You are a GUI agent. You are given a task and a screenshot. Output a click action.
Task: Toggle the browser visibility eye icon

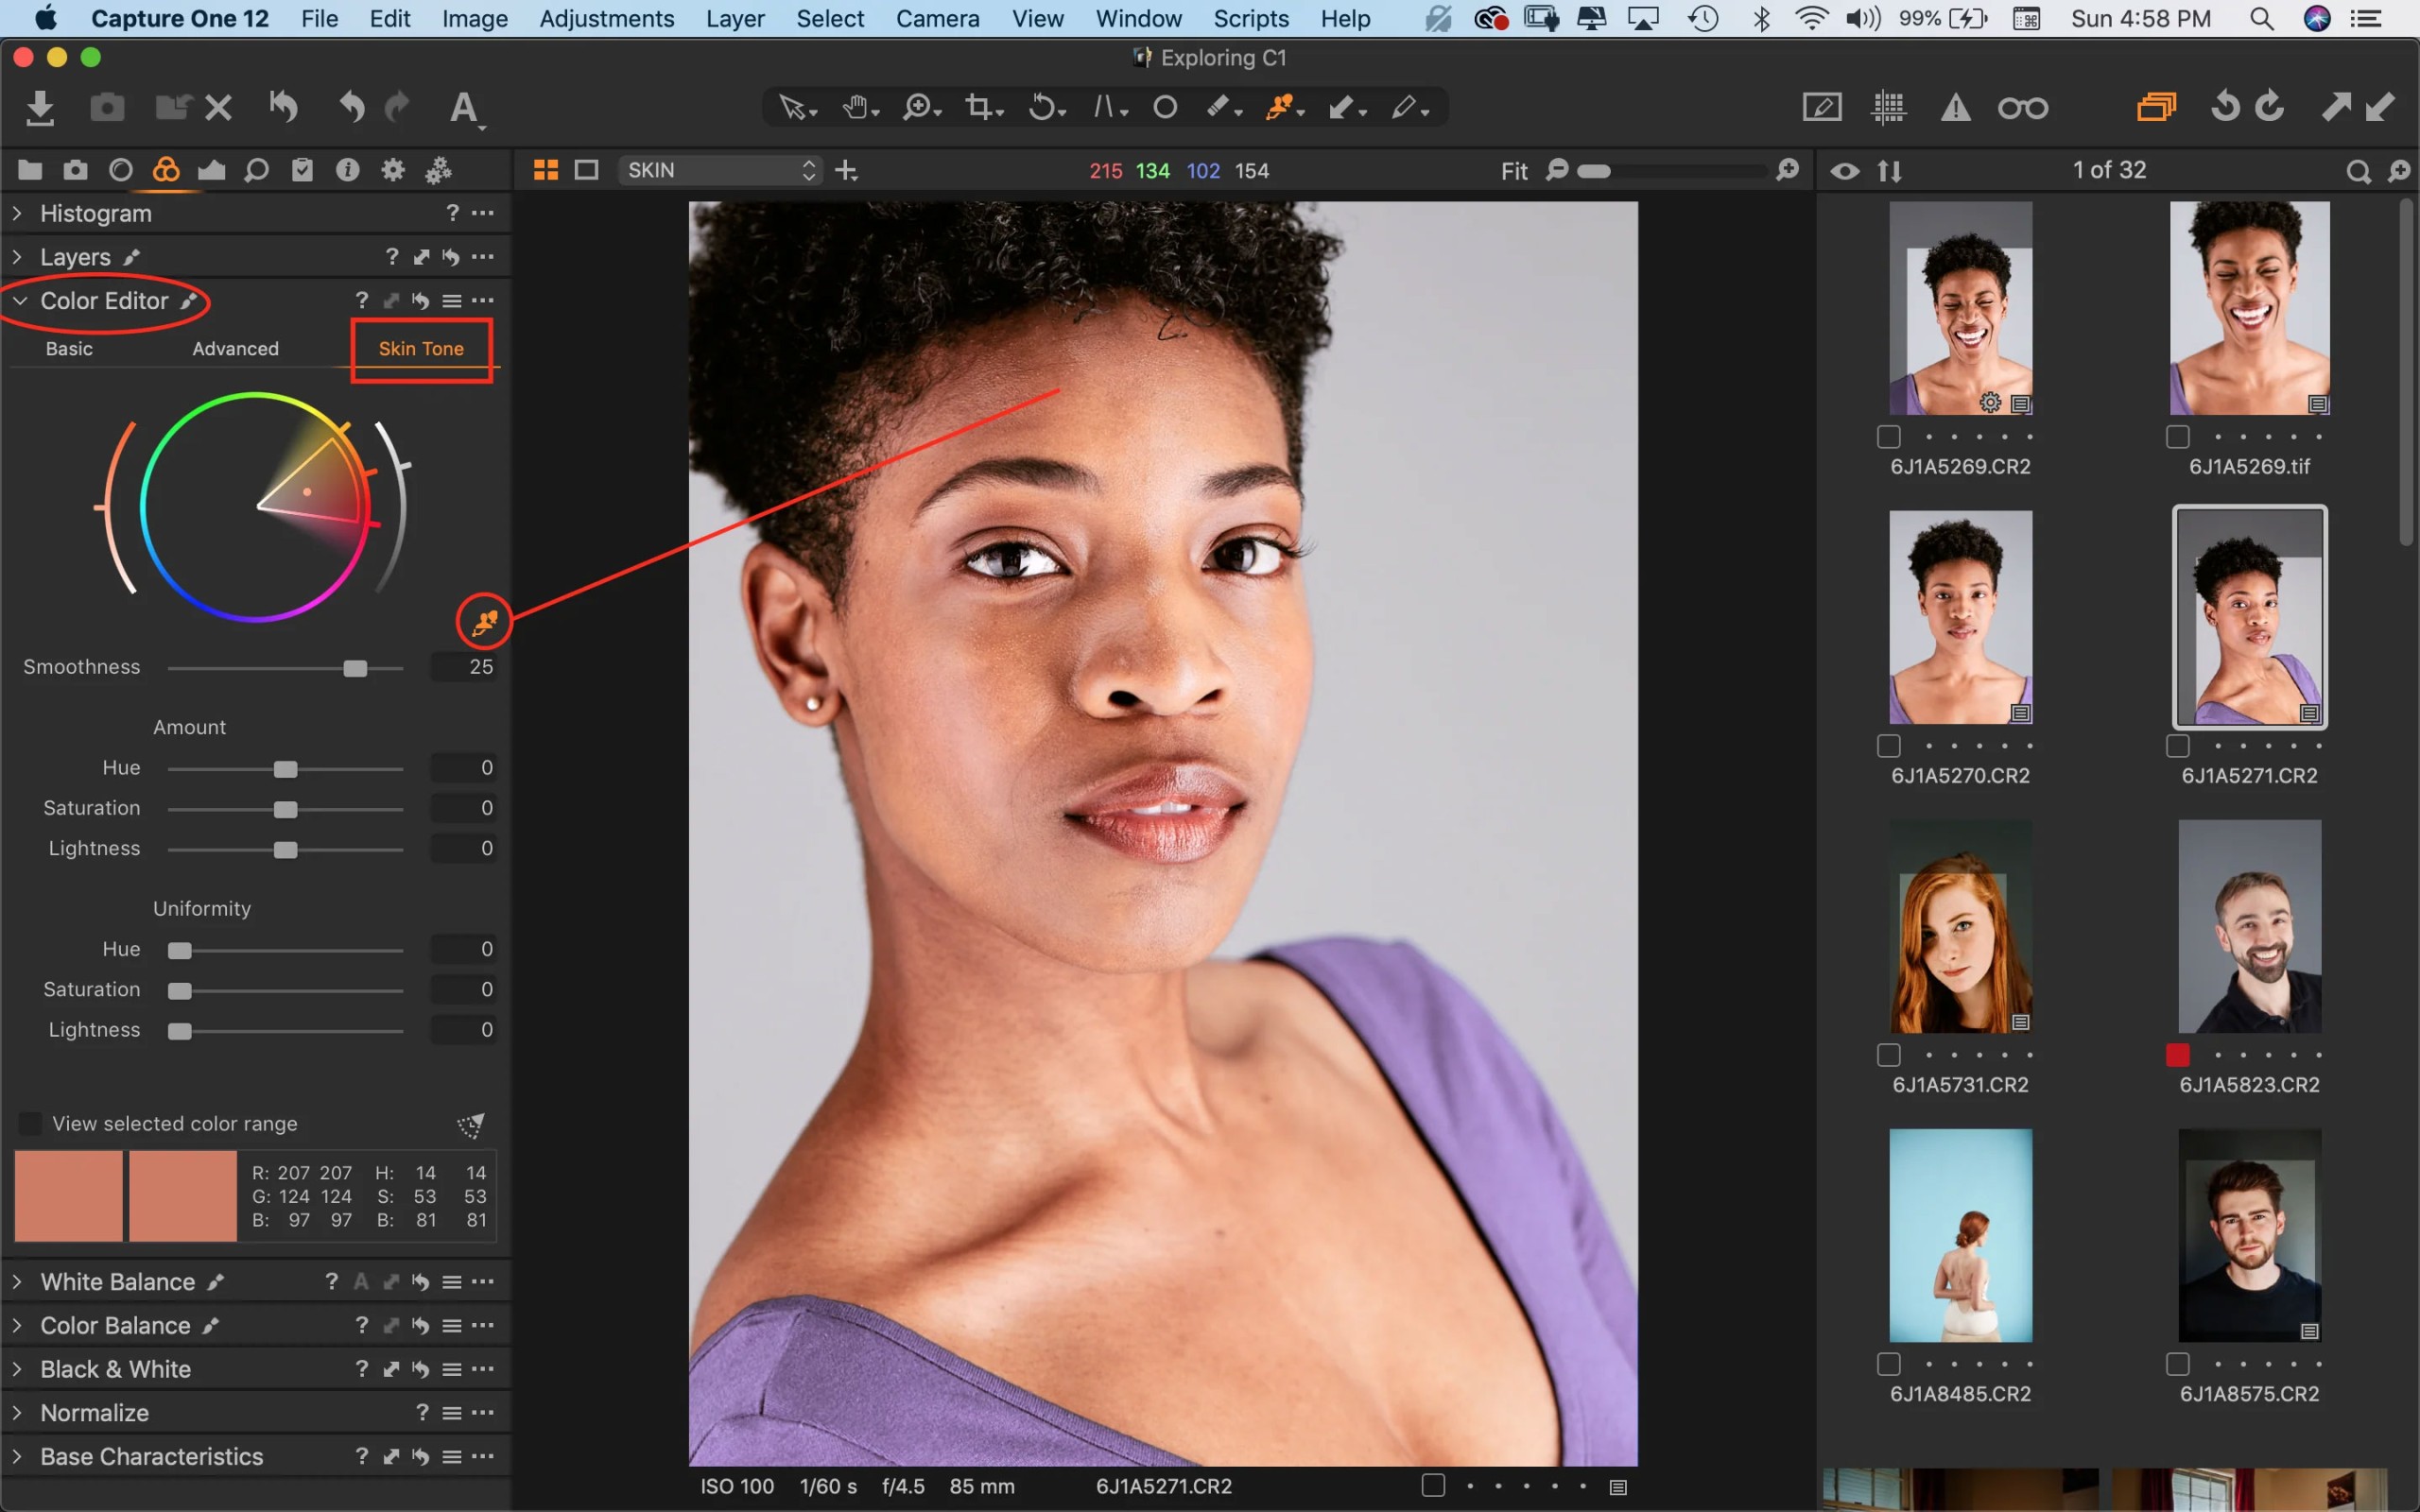1845,171
